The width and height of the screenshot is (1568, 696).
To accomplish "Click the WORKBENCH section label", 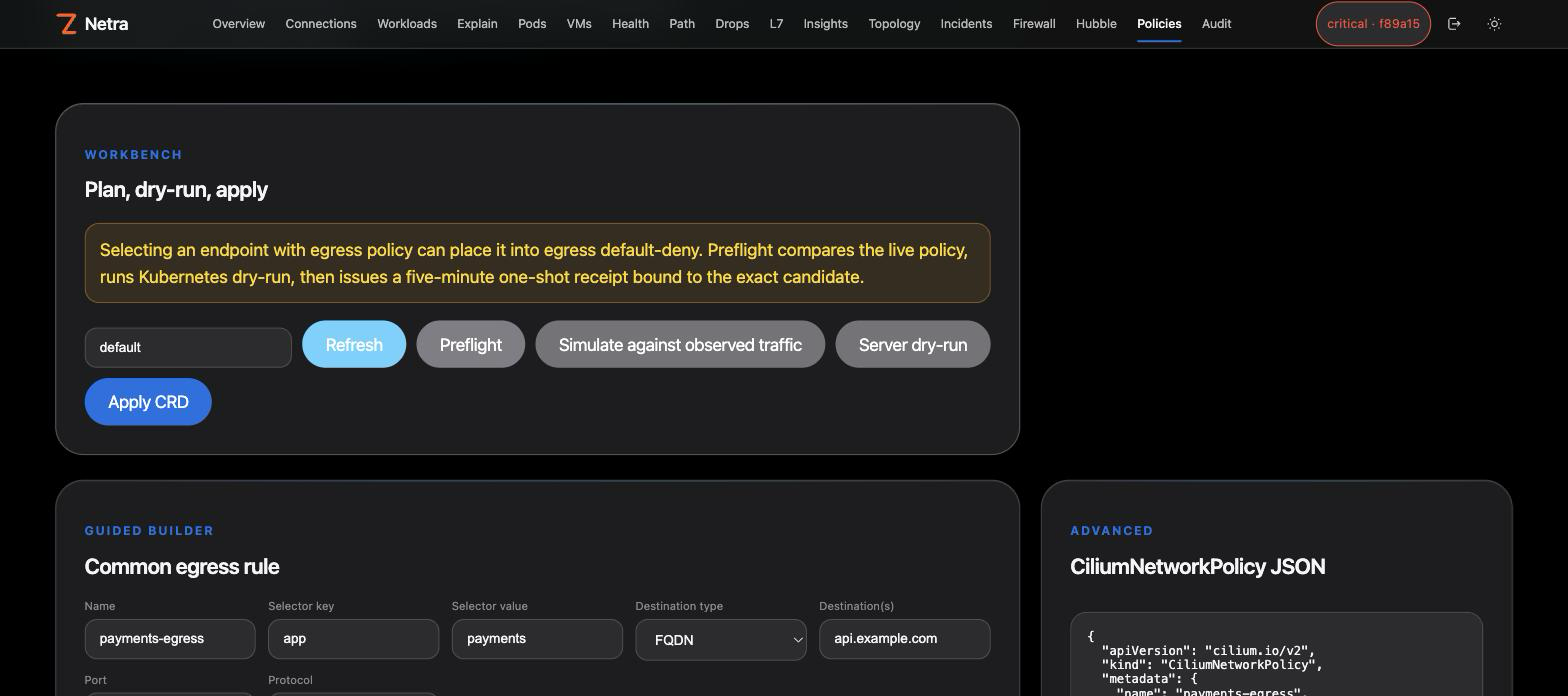I will [134, 155].
